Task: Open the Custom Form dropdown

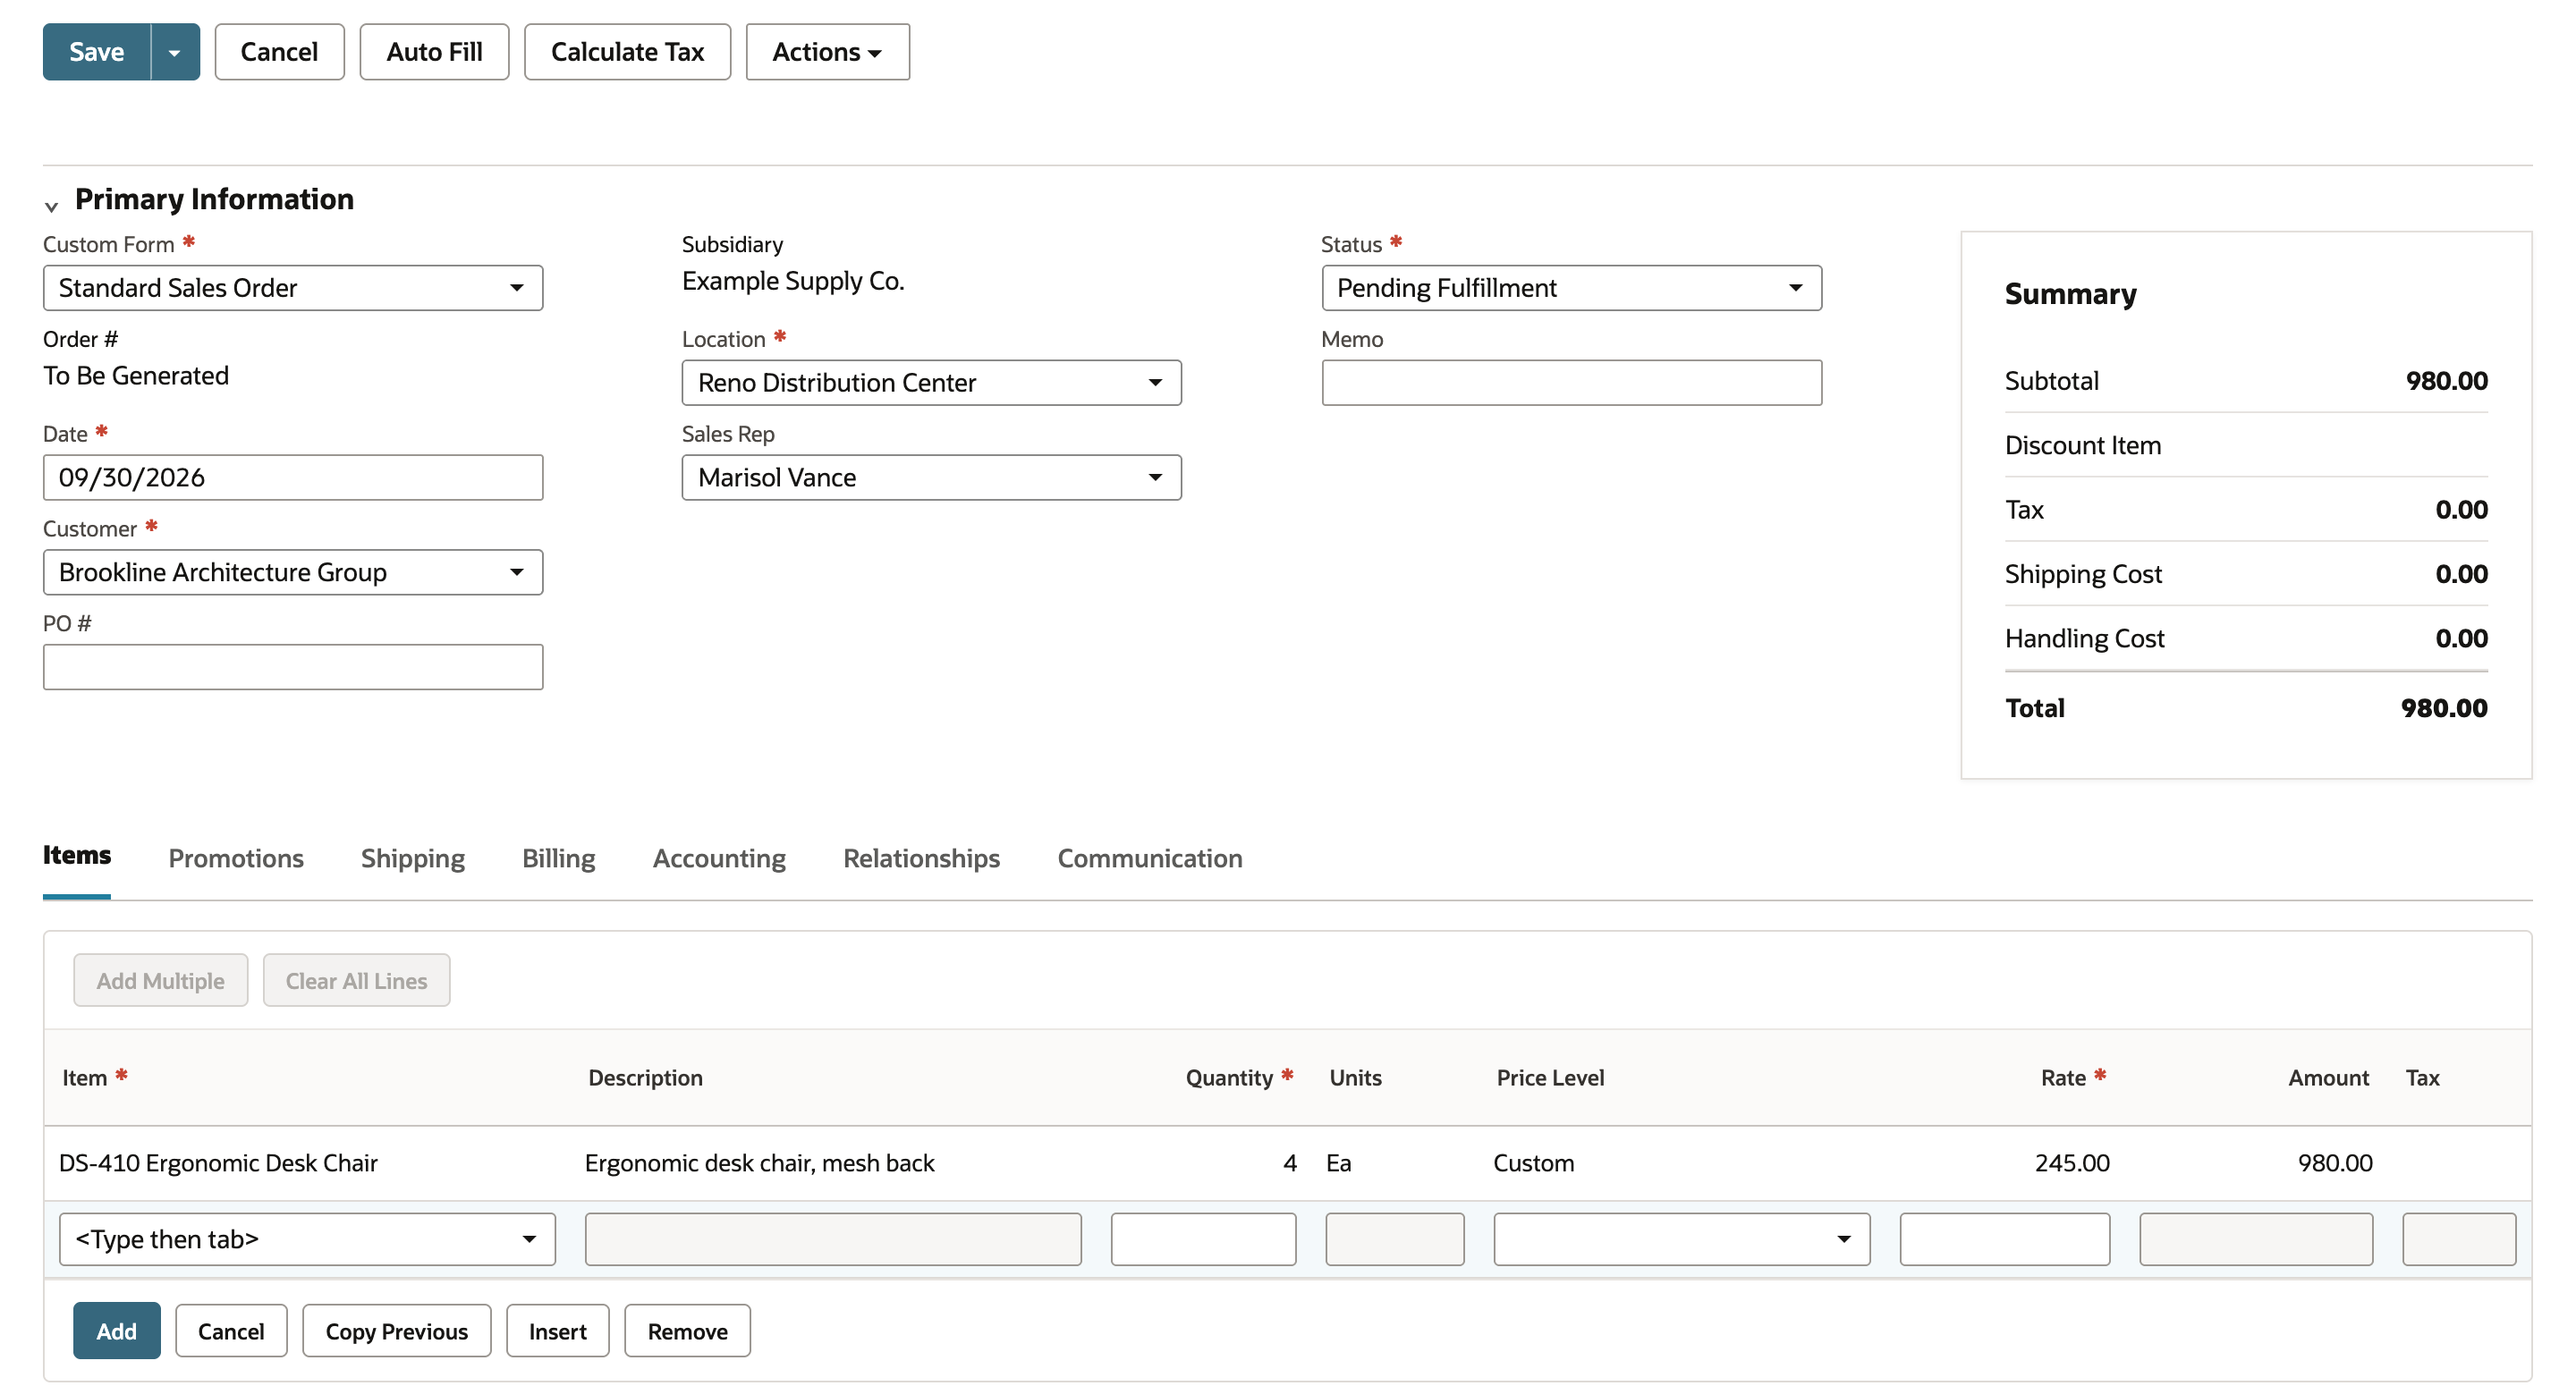Action: (x=293, y=288)
